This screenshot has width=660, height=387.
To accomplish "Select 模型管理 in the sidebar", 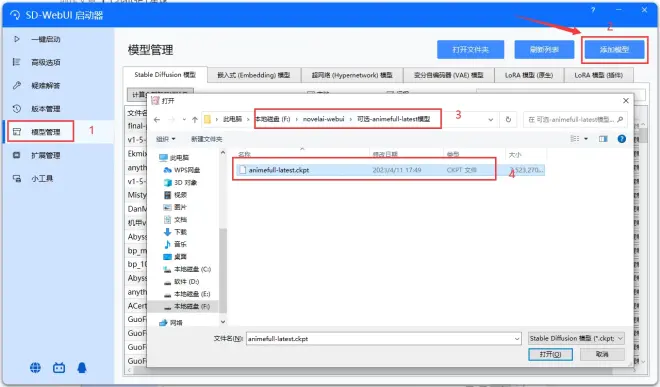I will click(45, 132).
